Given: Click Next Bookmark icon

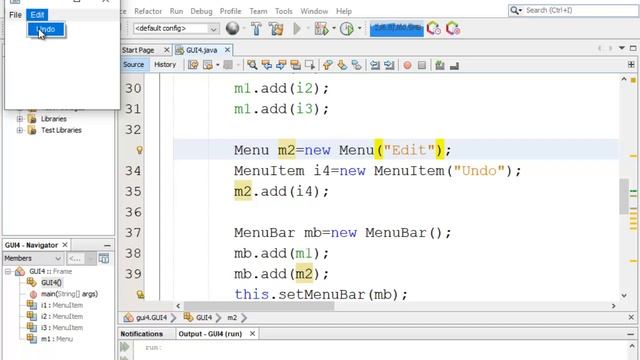Looking at the screenshot, I should [x=342, y=65].
